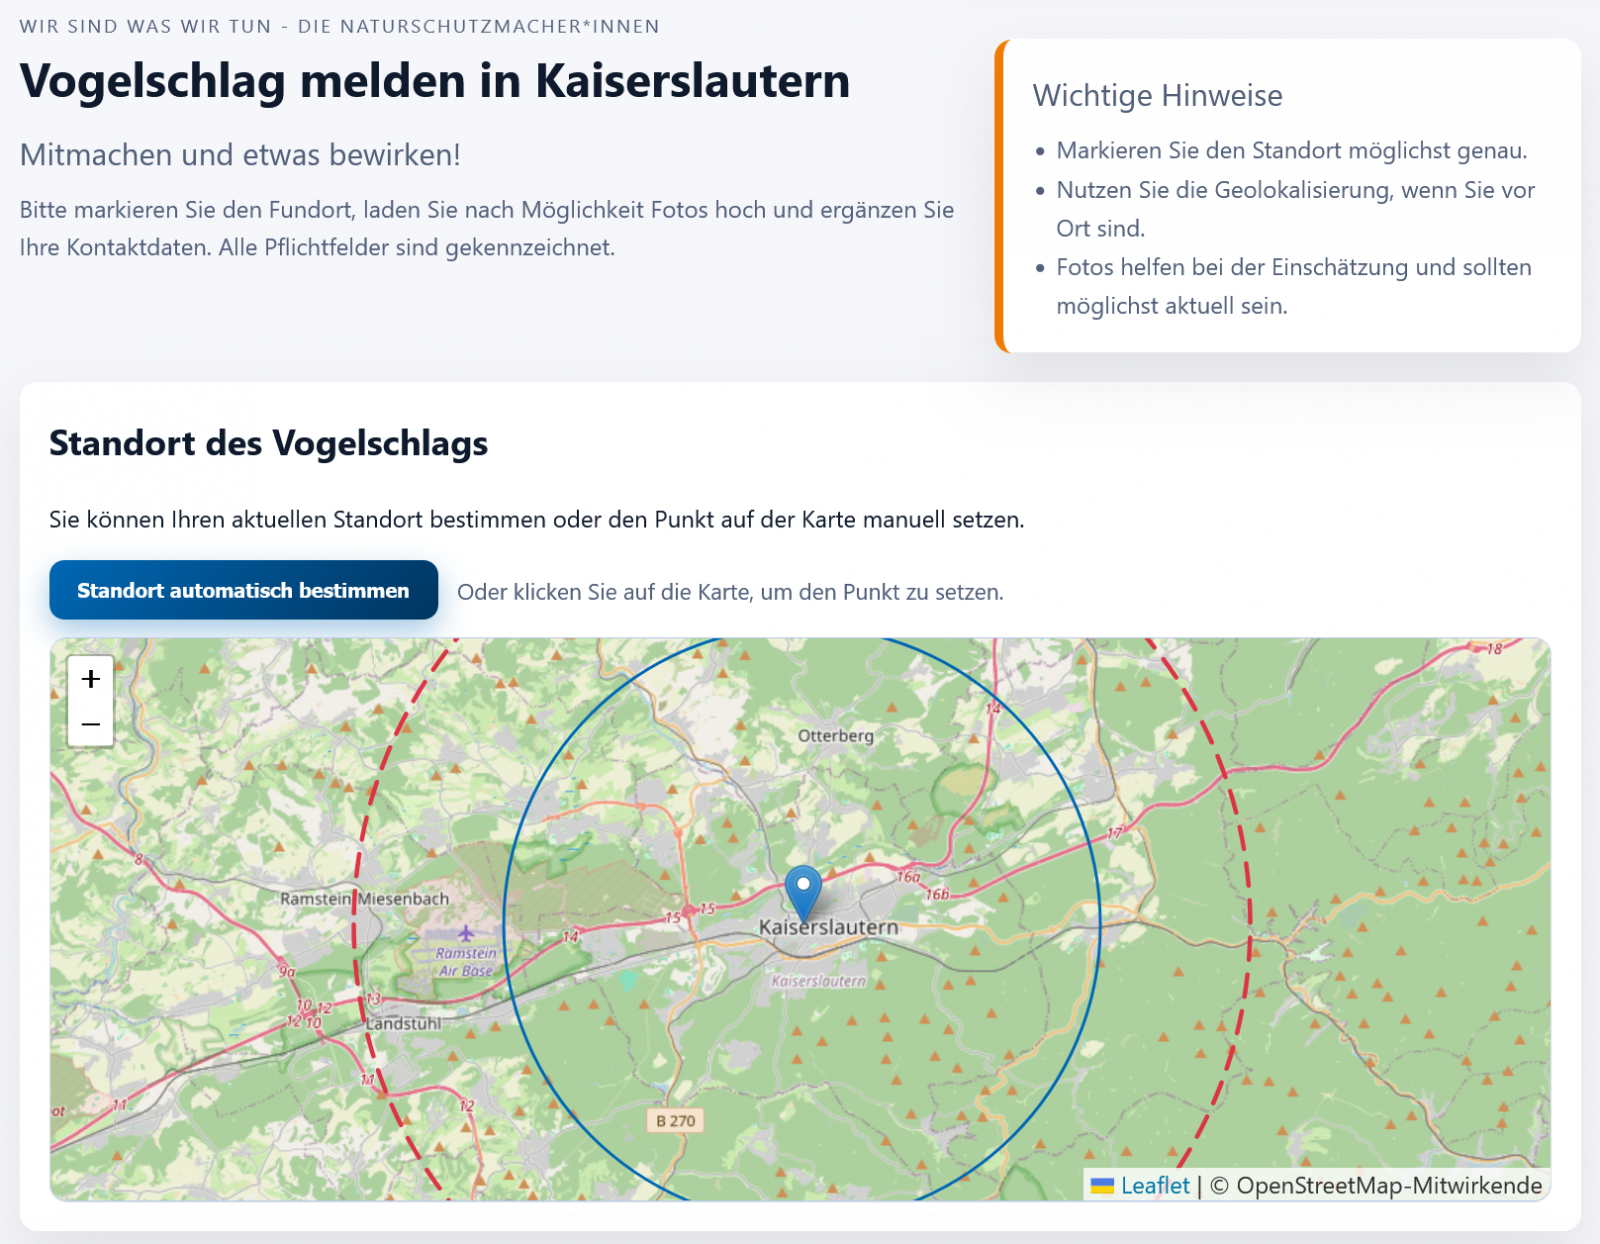Viewport: 1600px width, 1244px height.
Task: Click 'Standort automatisch bestimmen' button
Action: (x=244, y=590)
